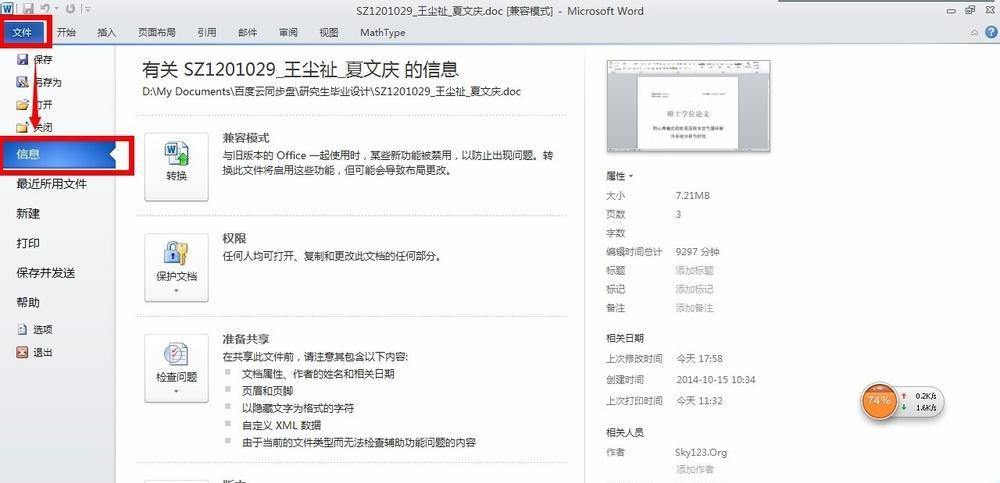Click the 相关日期 section heading

click(x=625, y=339)
